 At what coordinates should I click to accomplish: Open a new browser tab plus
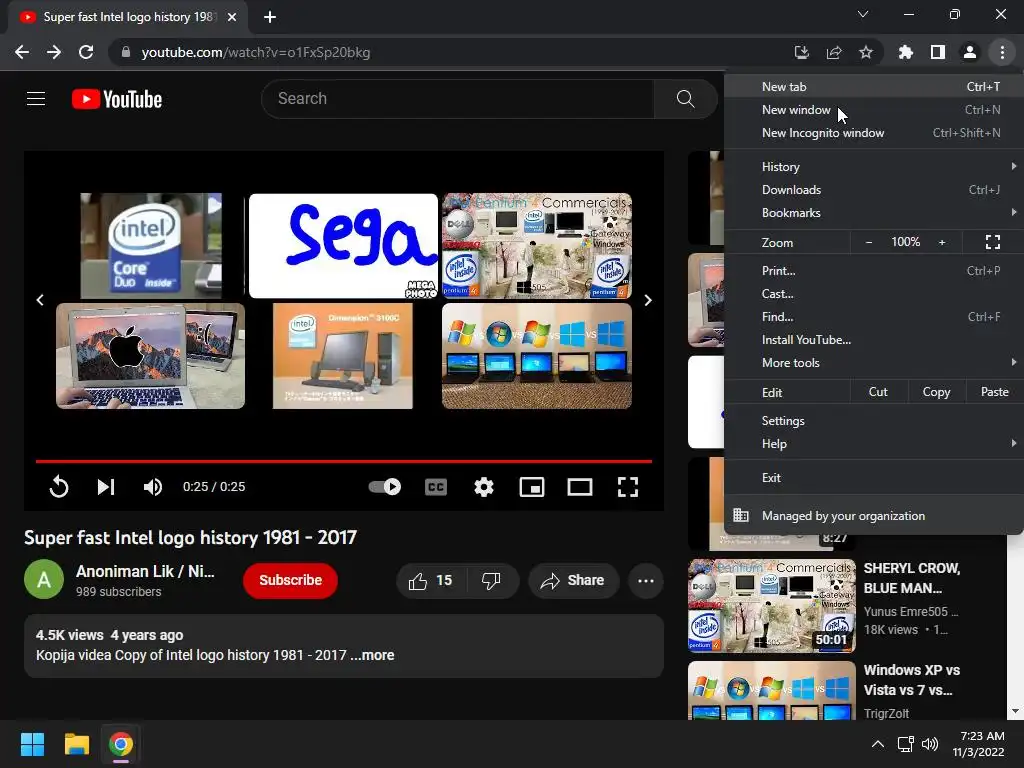(270, 17)
